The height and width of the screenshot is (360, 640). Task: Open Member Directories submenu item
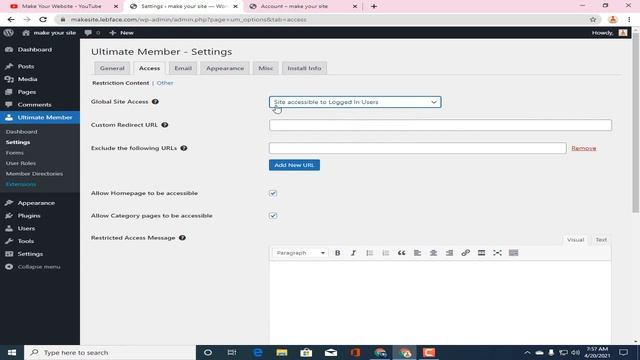coord(34,173)
